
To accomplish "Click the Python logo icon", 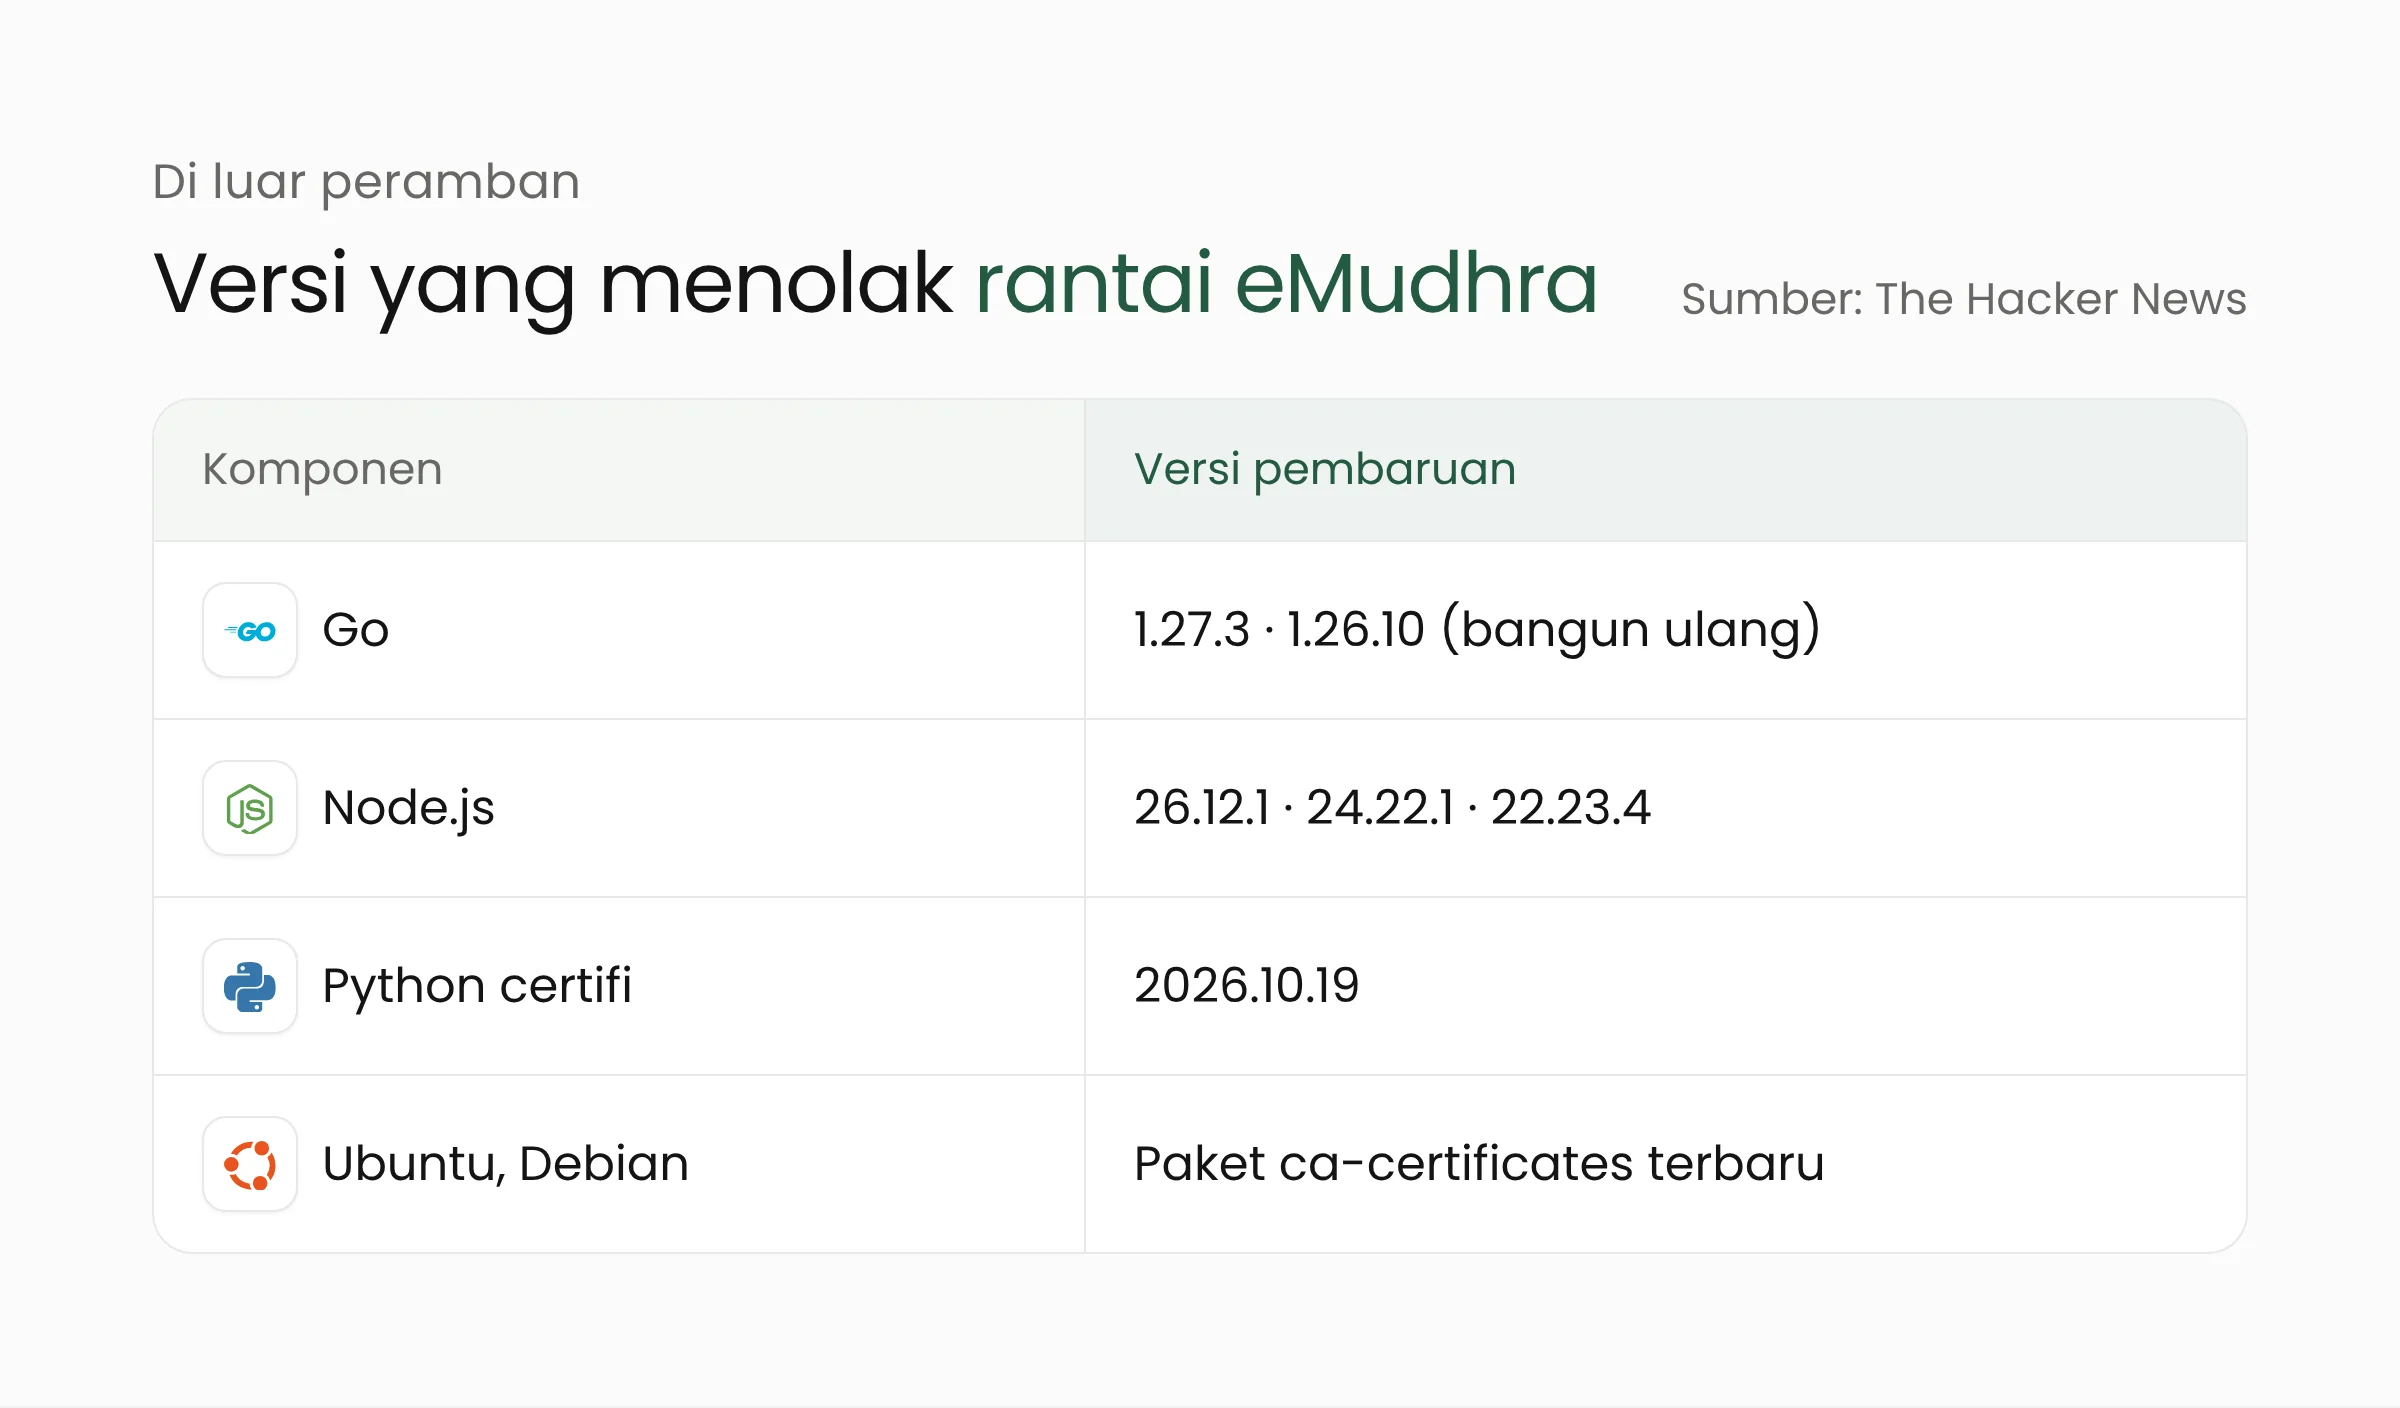I will (x=250, y=987).
